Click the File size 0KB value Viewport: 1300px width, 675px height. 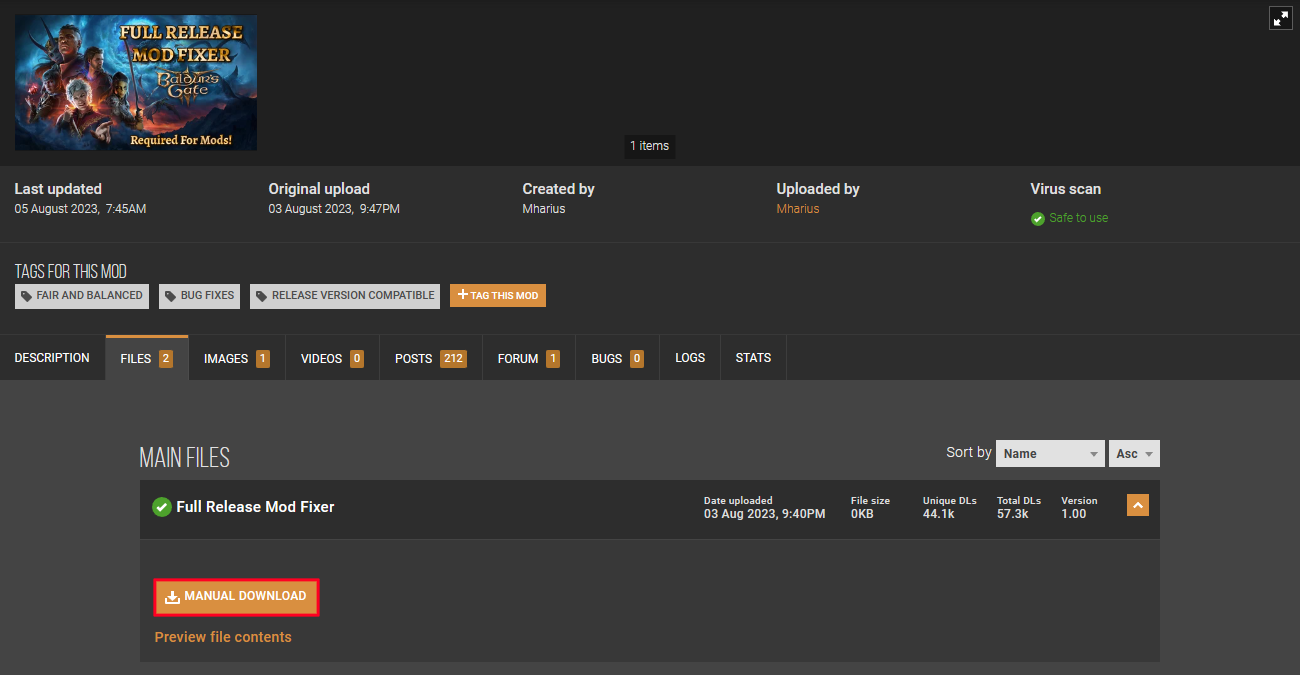pyautogui.click(x=862, y=514)
